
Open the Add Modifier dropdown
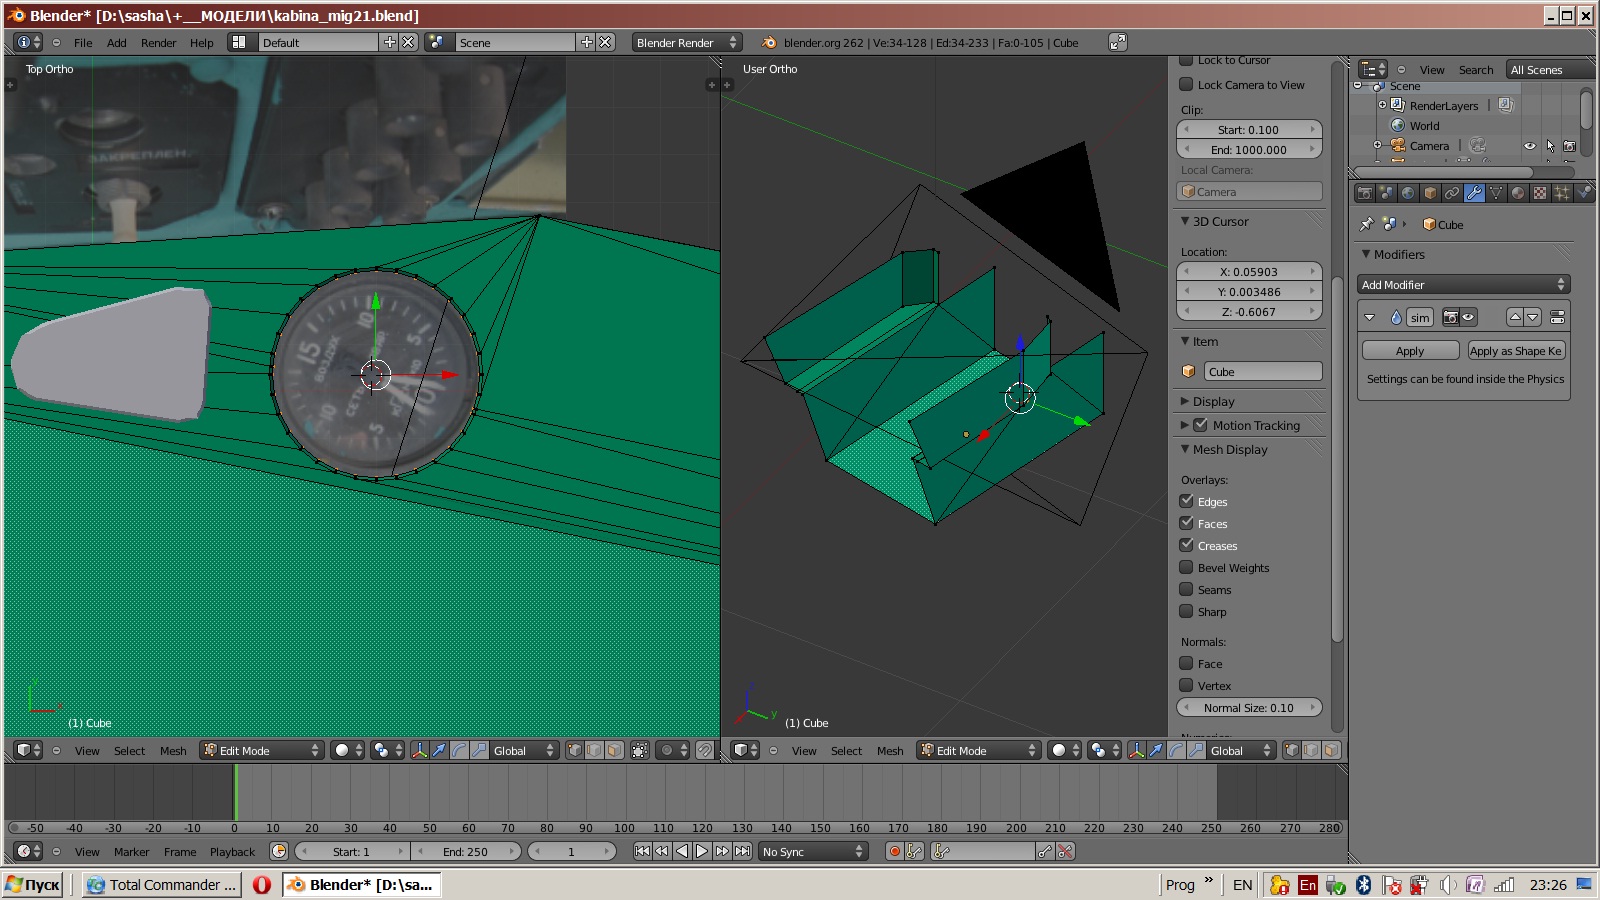click(x=1463, y=285)
